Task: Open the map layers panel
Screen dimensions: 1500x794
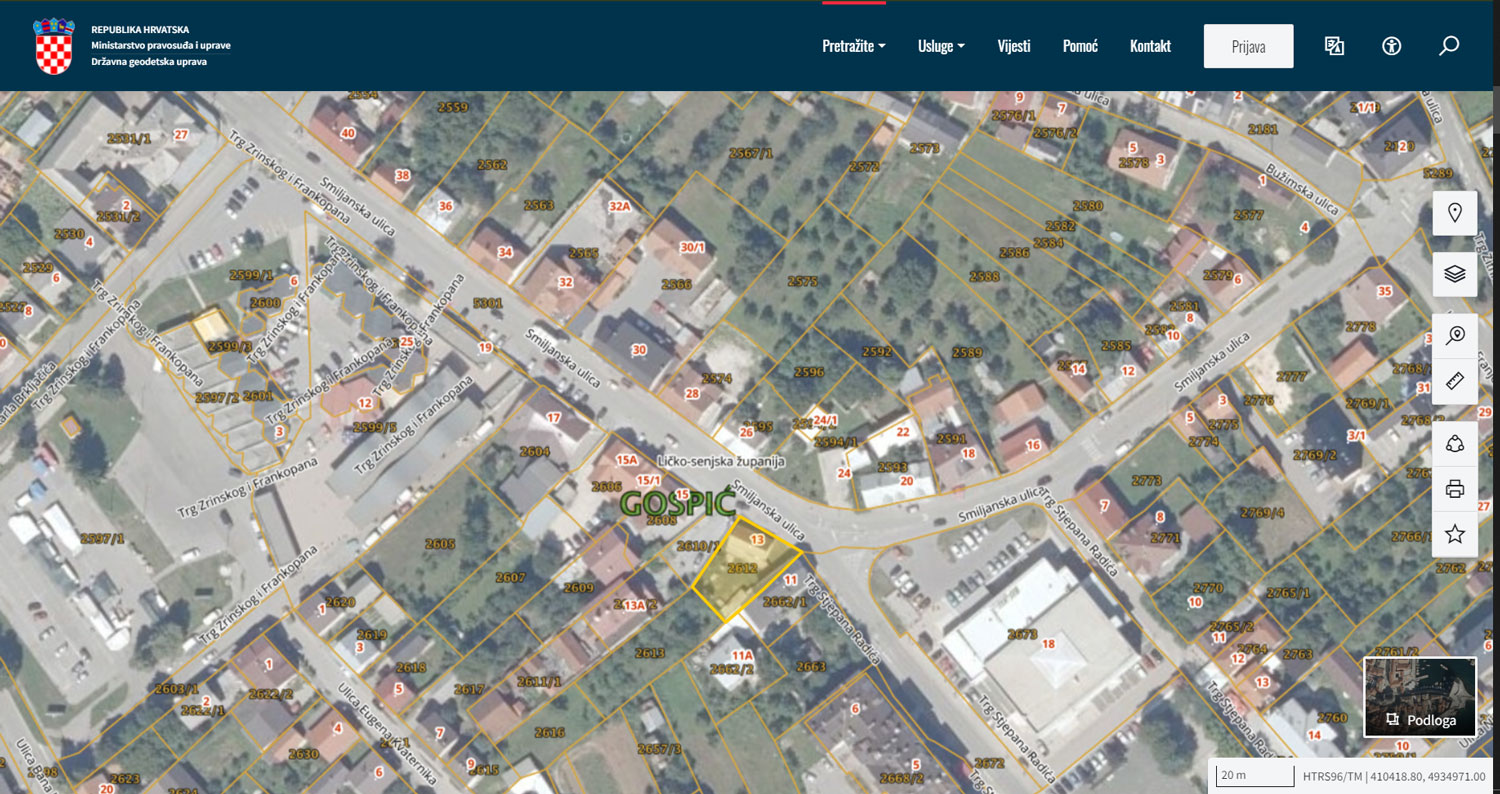Action: pos(1455,274)
